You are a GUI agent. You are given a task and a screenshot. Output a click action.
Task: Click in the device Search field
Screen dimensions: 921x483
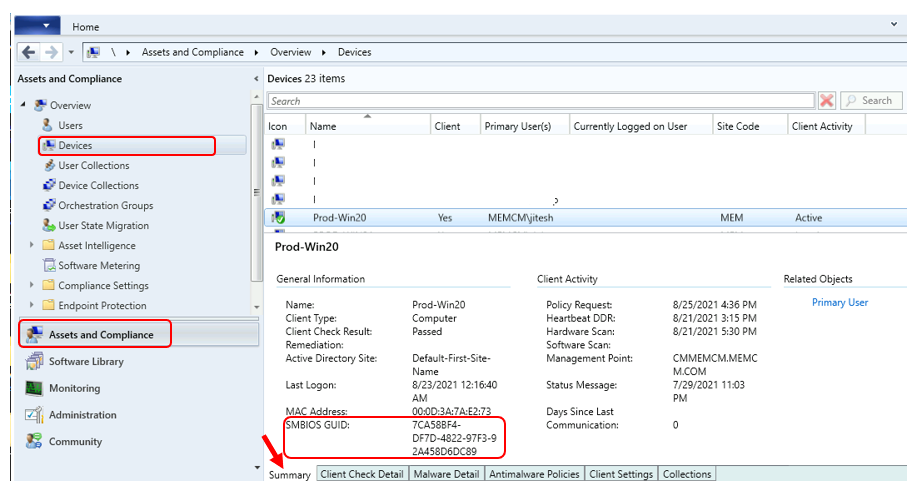tap(540, 101)
